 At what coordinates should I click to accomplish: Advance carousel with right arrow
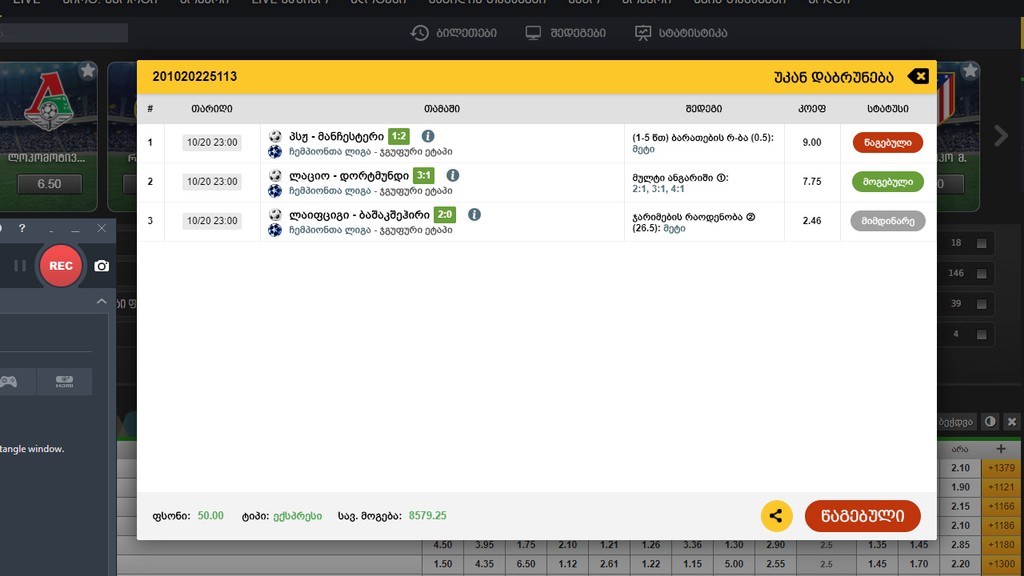[1000, 136]
